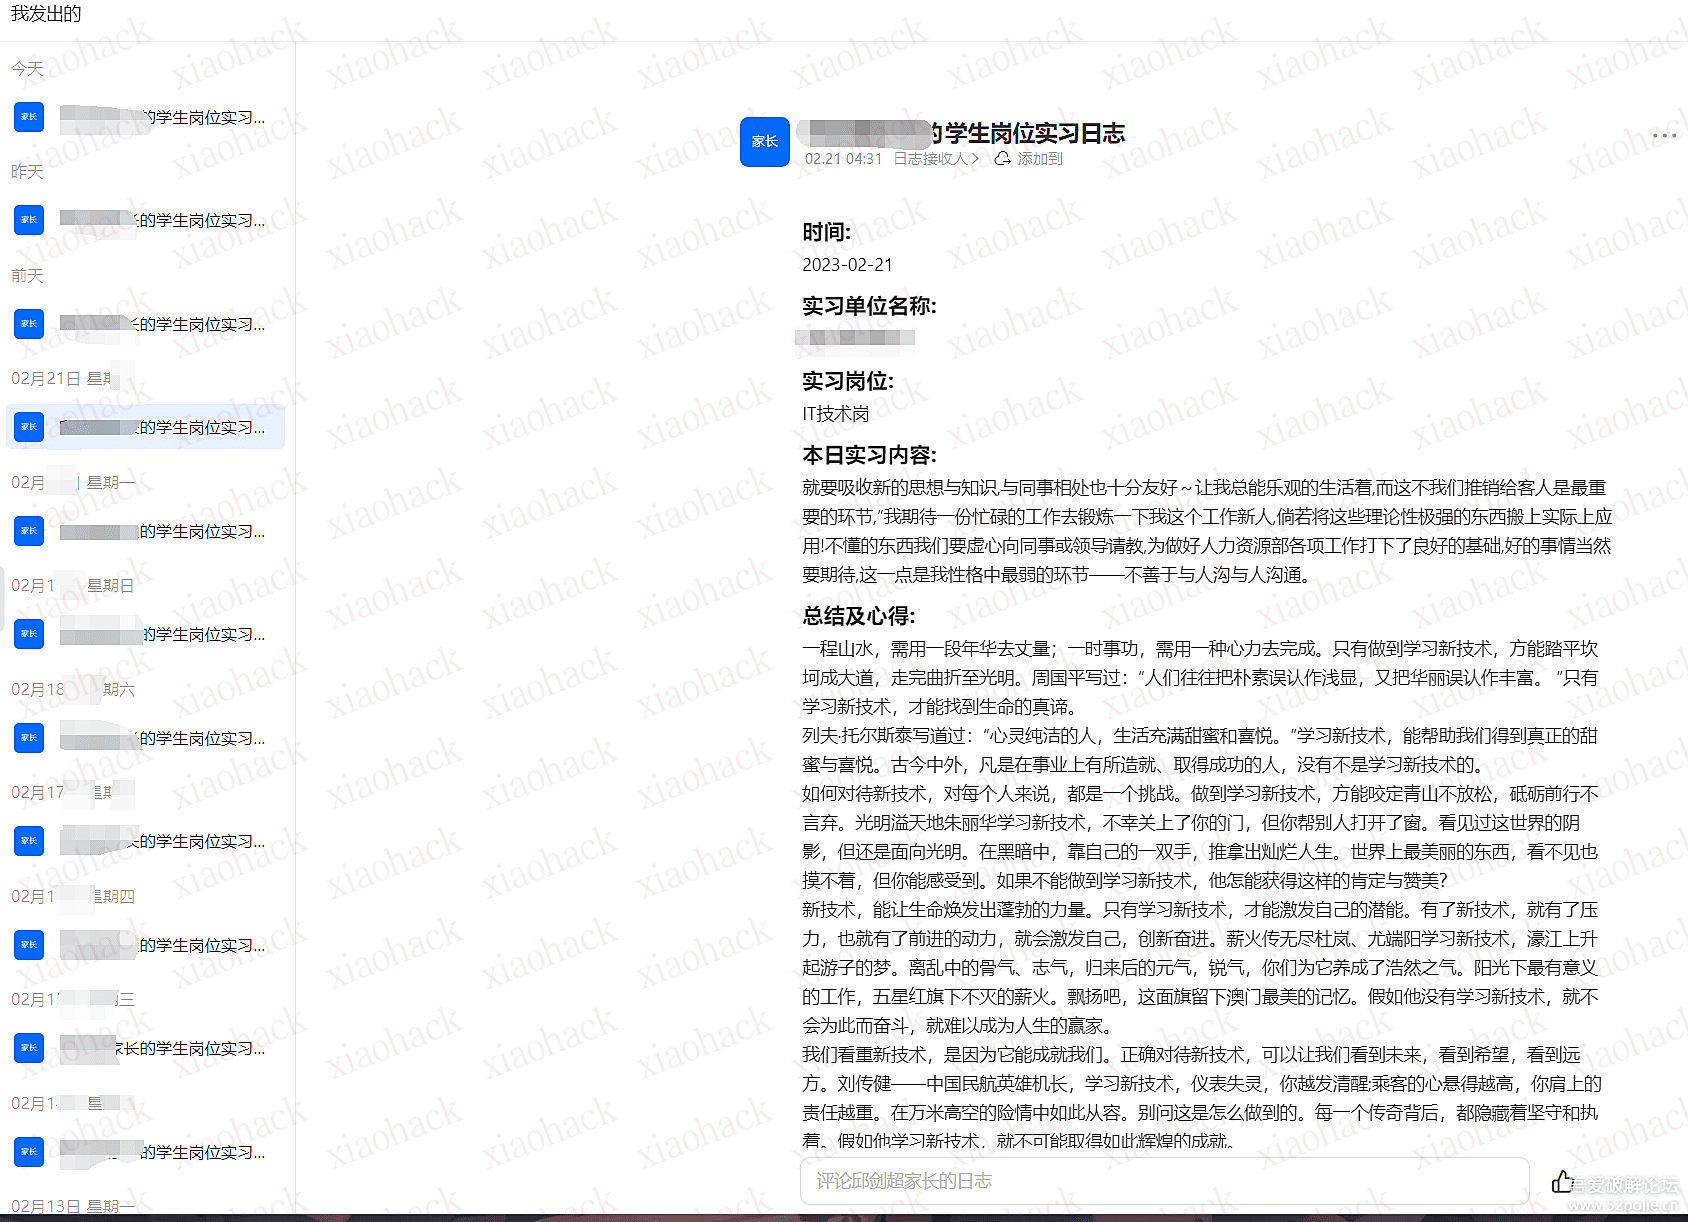
Task: Expand the 日志接收人 chevron
Action: pyautogui.click(x=976, y=159)
